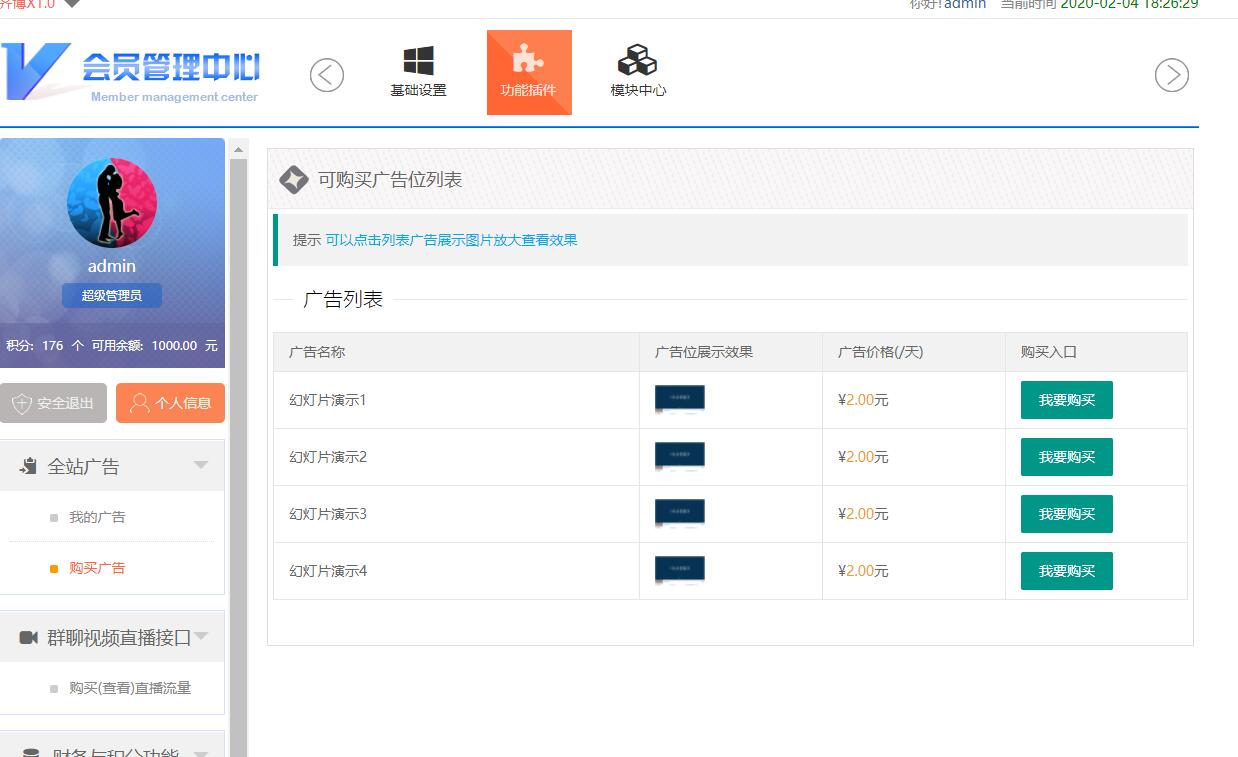Click the video camera icon beside 群聊视频直播接口
The image size is (1238, 757).
pyautogui.click(x=29, y=638)
